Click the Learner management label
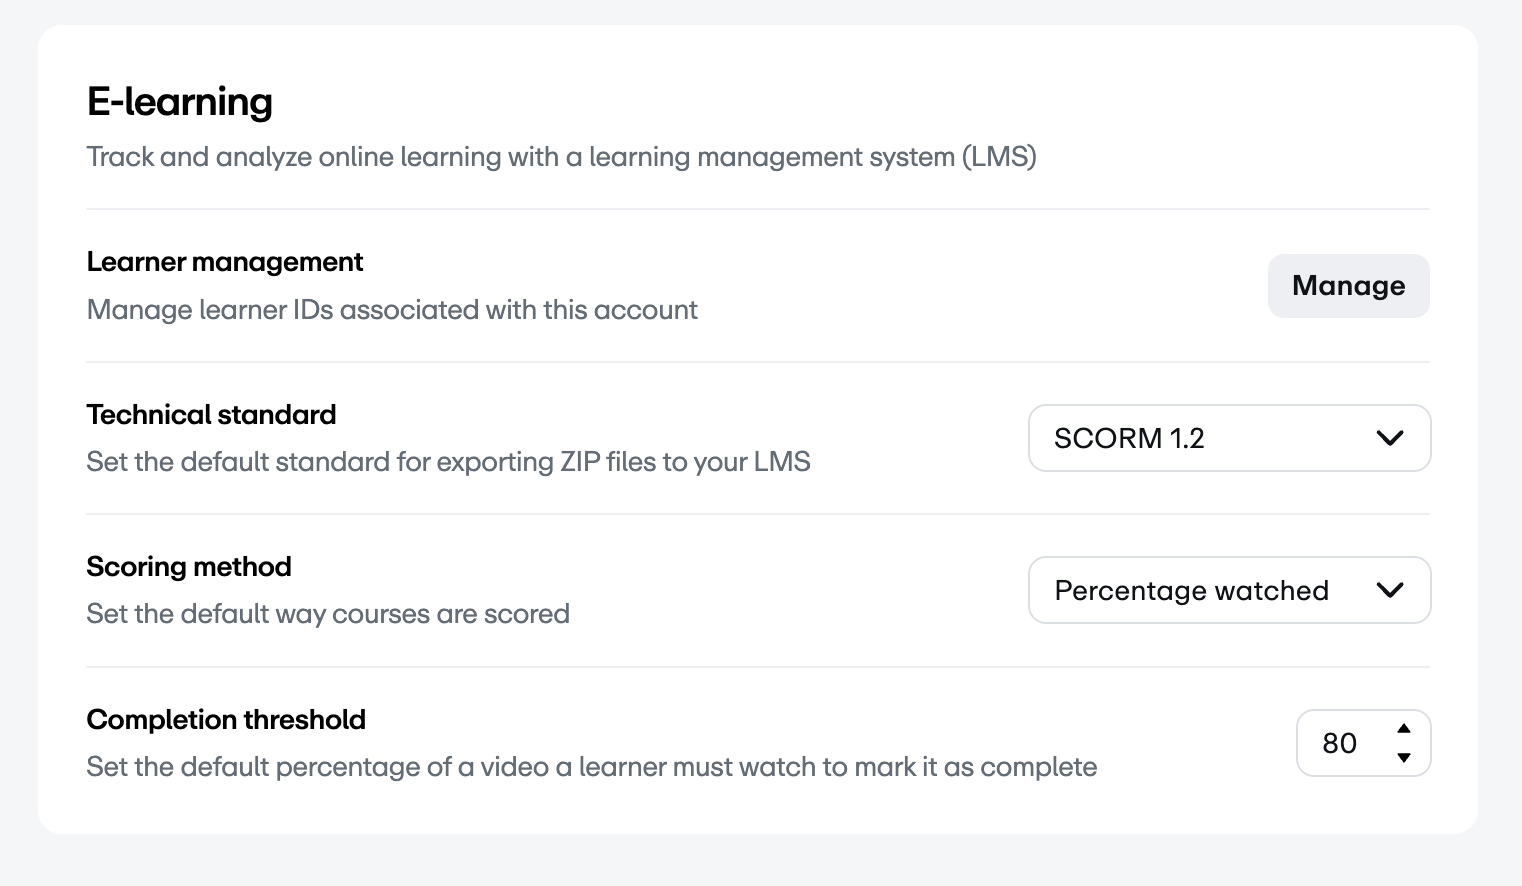This screenshot has width=1522, height=886. (225, 262)
